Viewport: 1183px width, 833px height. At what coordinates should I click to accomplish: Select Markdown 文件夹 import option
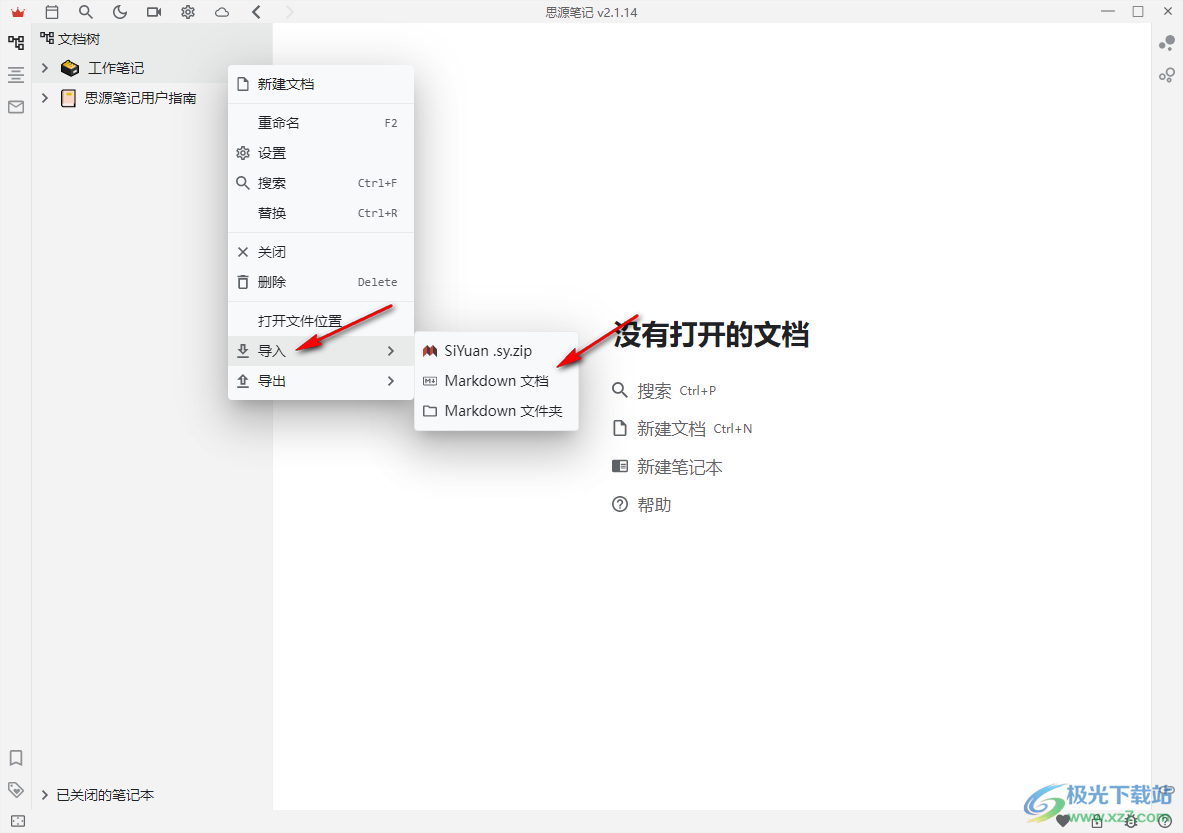pyautogui.click(x=496, y=411)
